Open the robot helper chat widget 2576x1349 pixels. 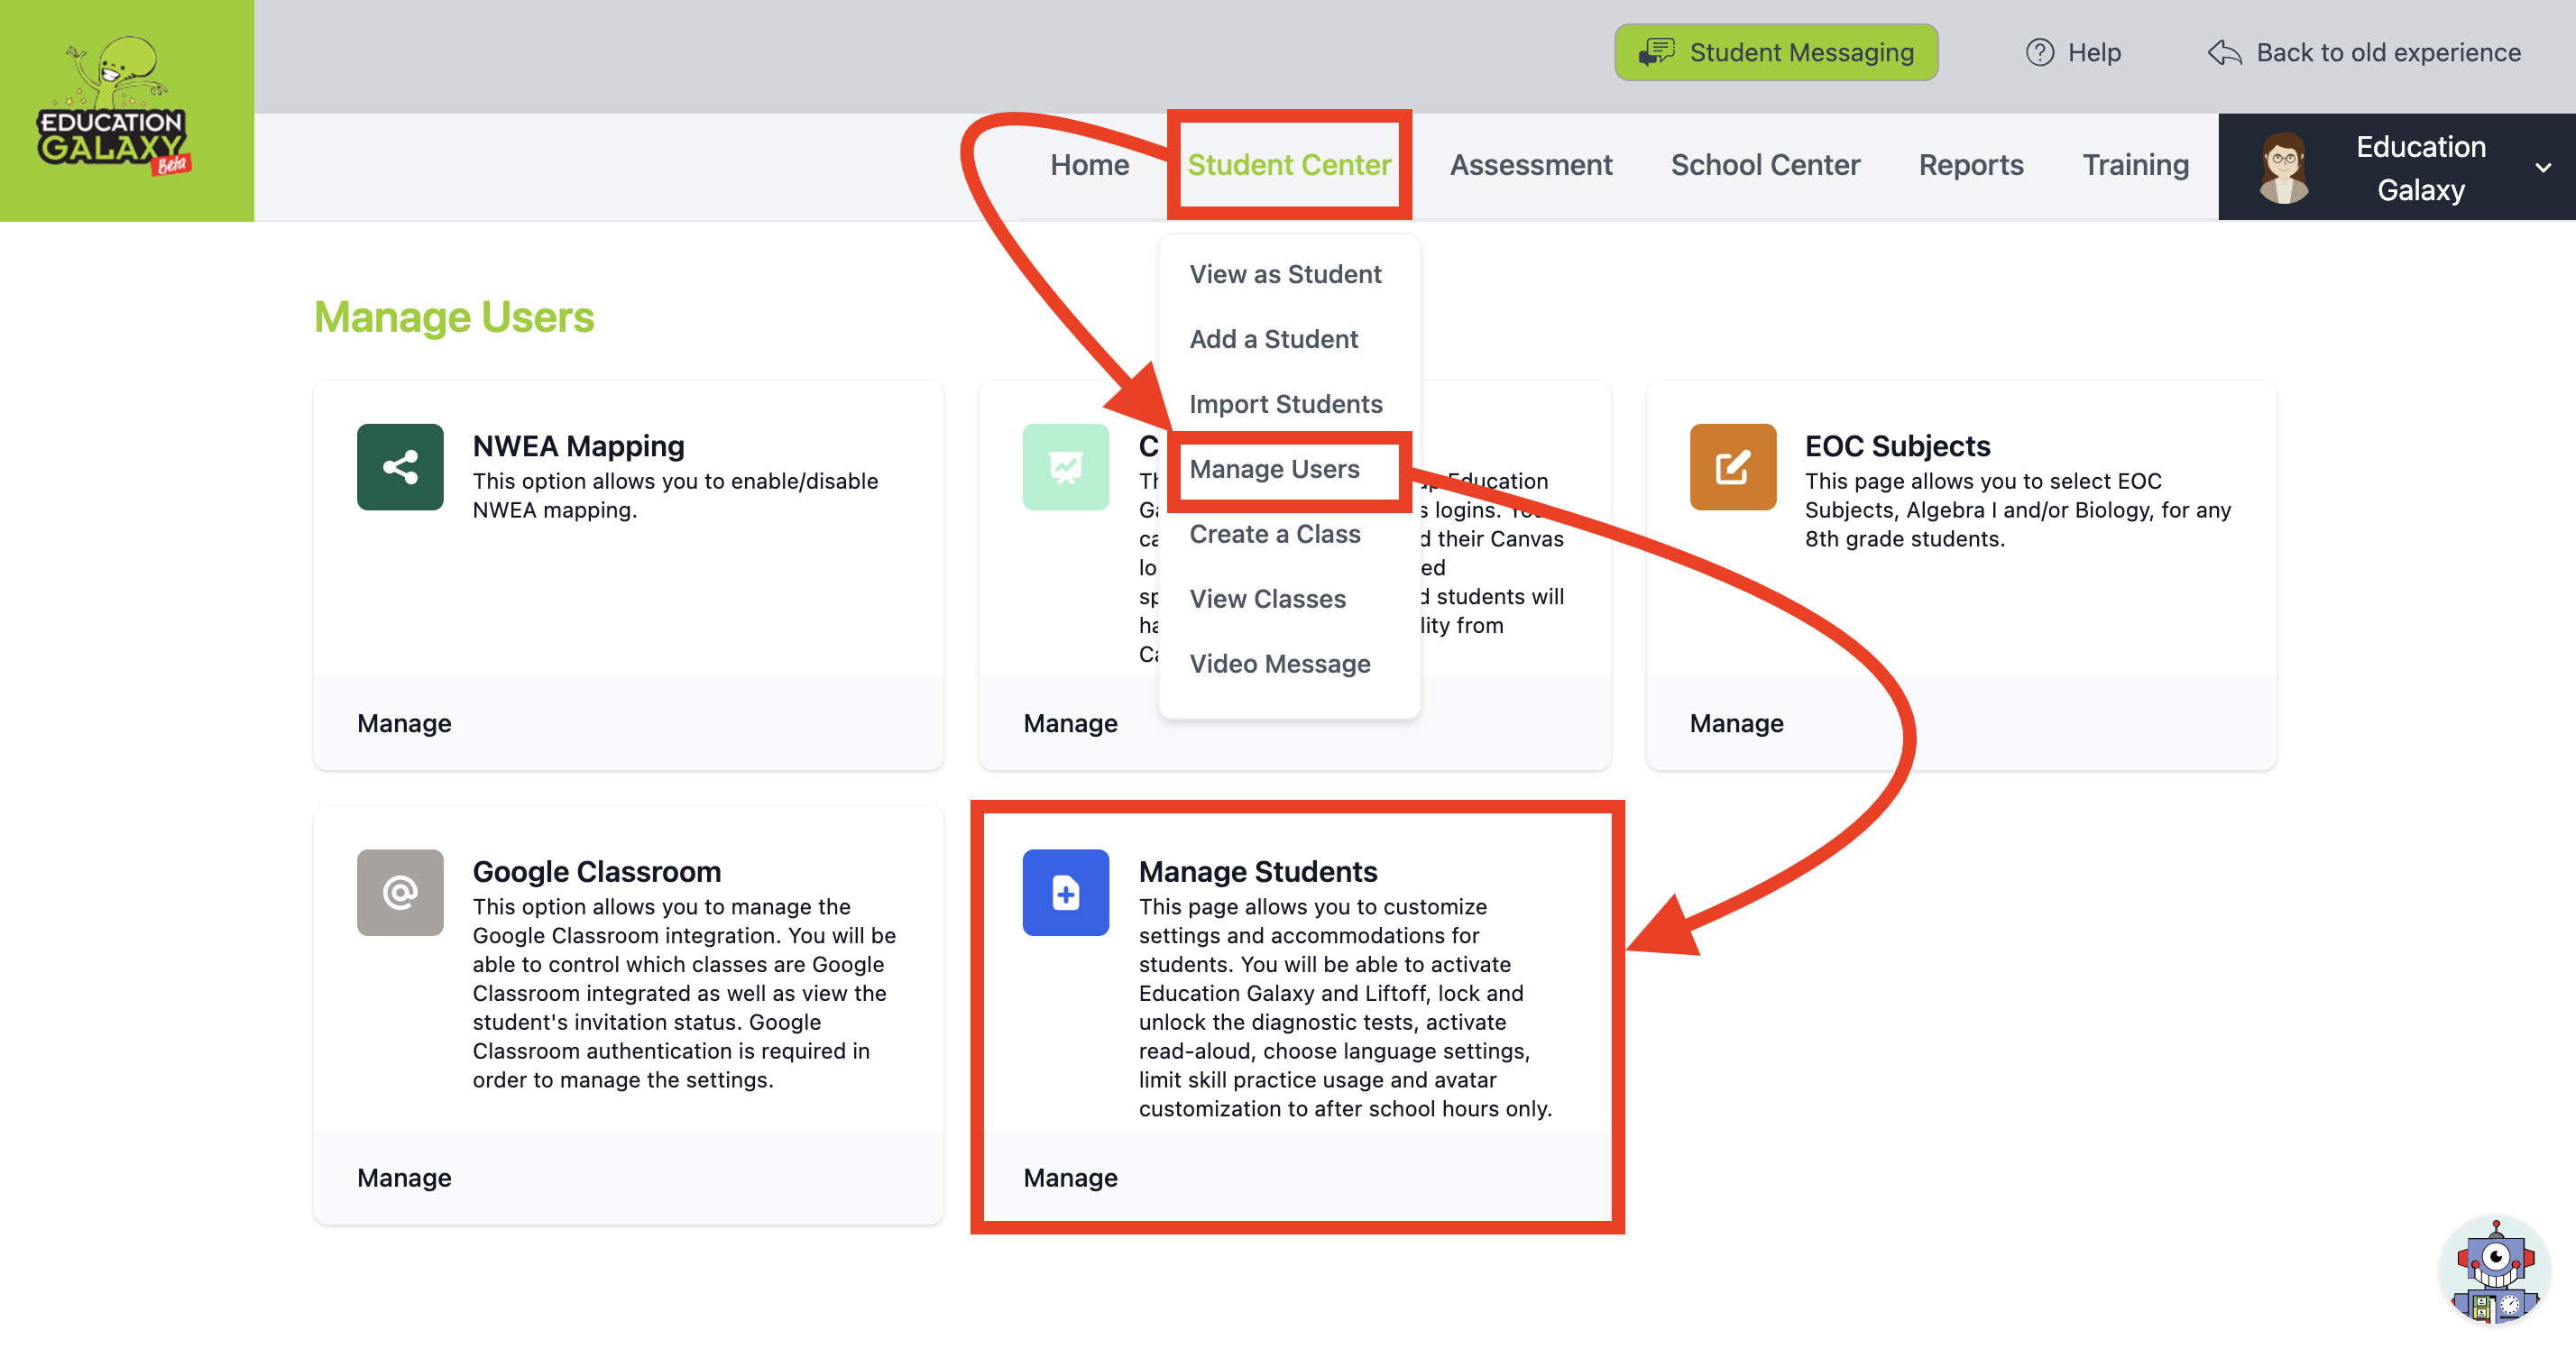point(2495,1270)
